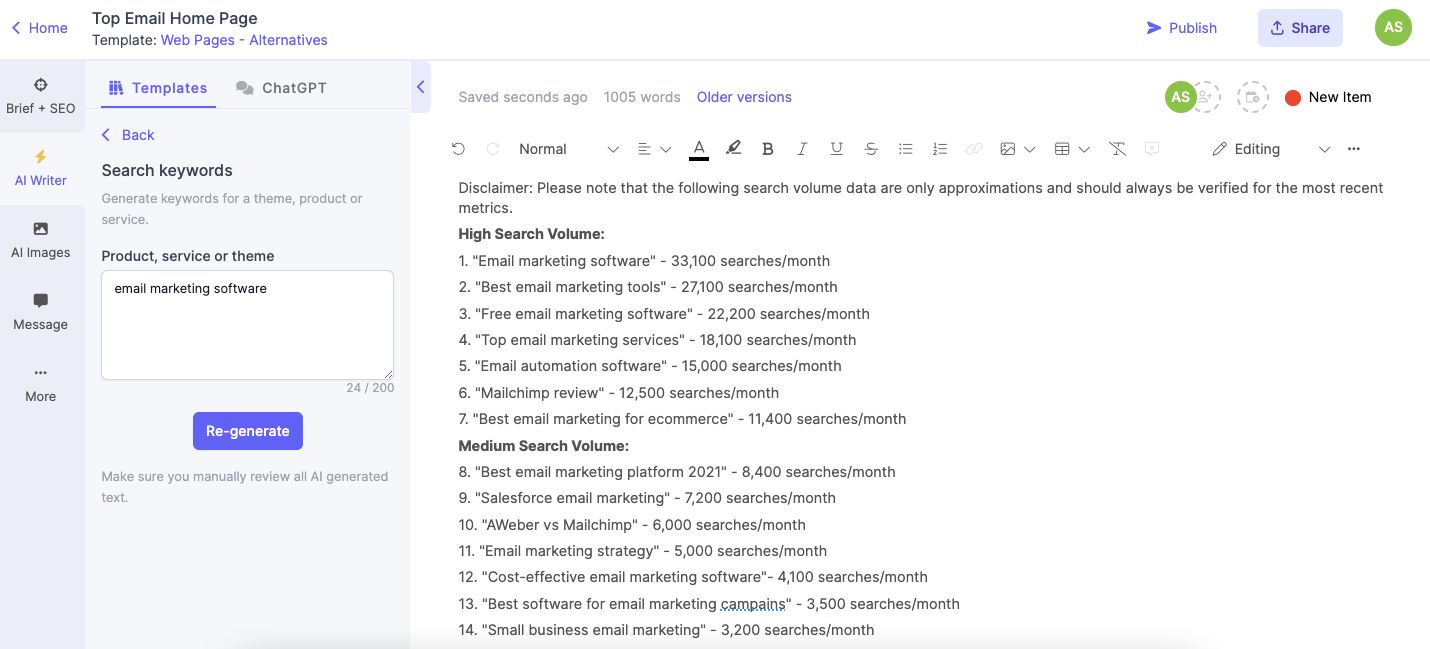Open the Normal paragraph style dropdown

click(x=568, y=149)
